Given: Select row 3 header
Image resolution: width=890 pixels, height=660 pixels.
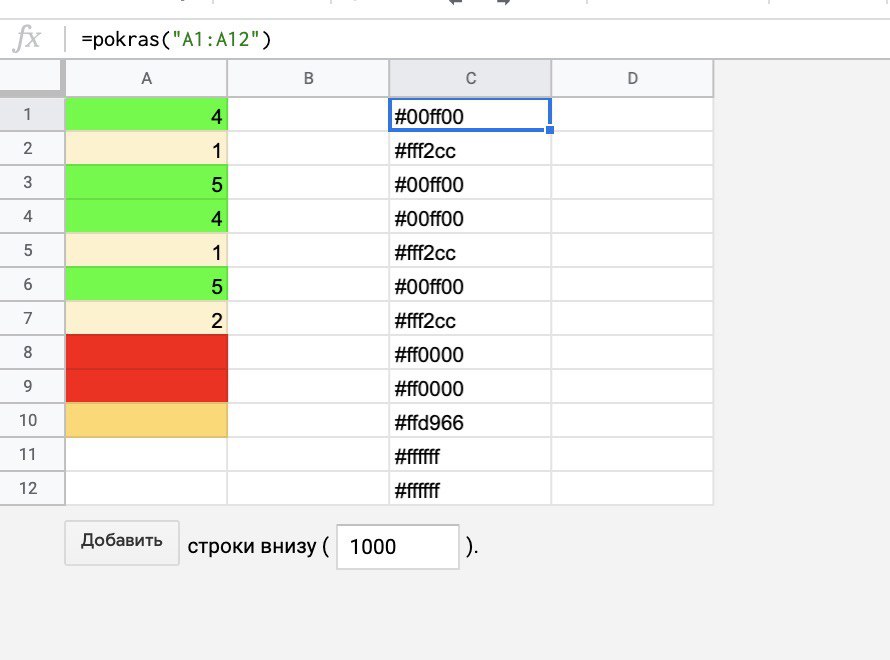Looking at the screenshot, I should point(32,183).
